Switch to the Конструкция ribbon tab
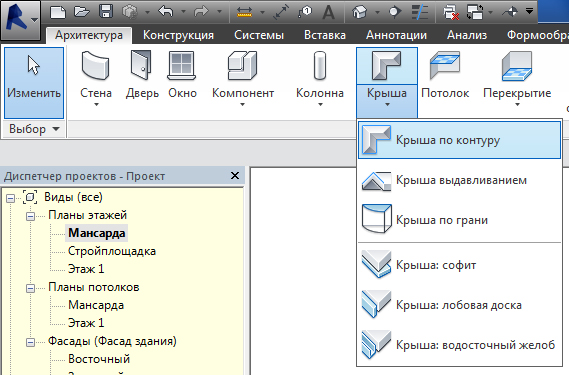This screenshot has width=569, height=375. (178, 35)
